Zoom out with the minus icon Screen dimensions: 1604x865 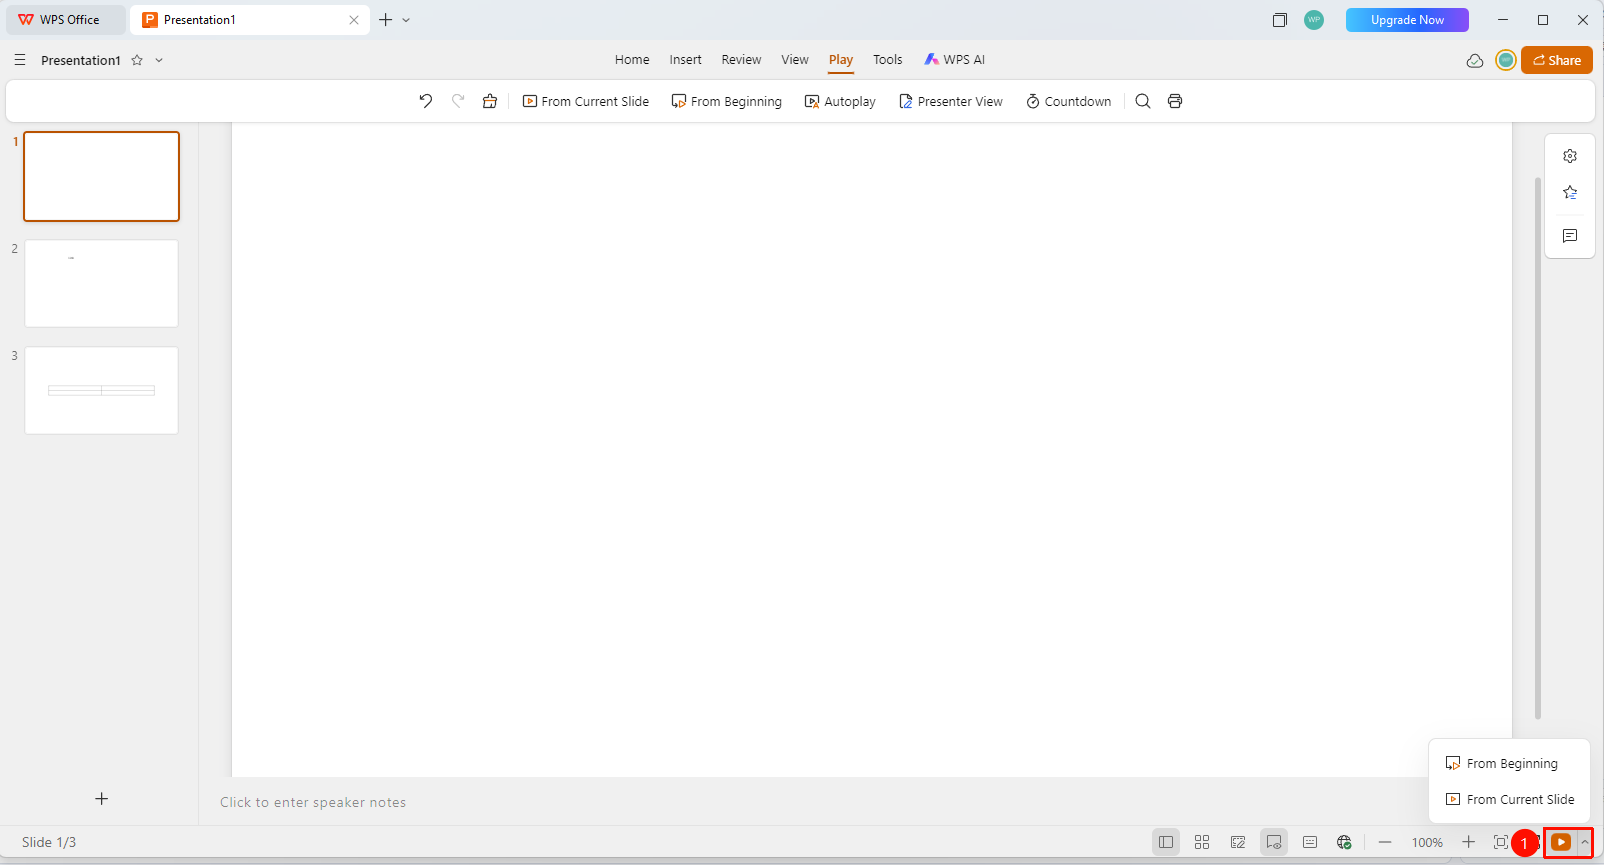click(x=1385, y=842)
